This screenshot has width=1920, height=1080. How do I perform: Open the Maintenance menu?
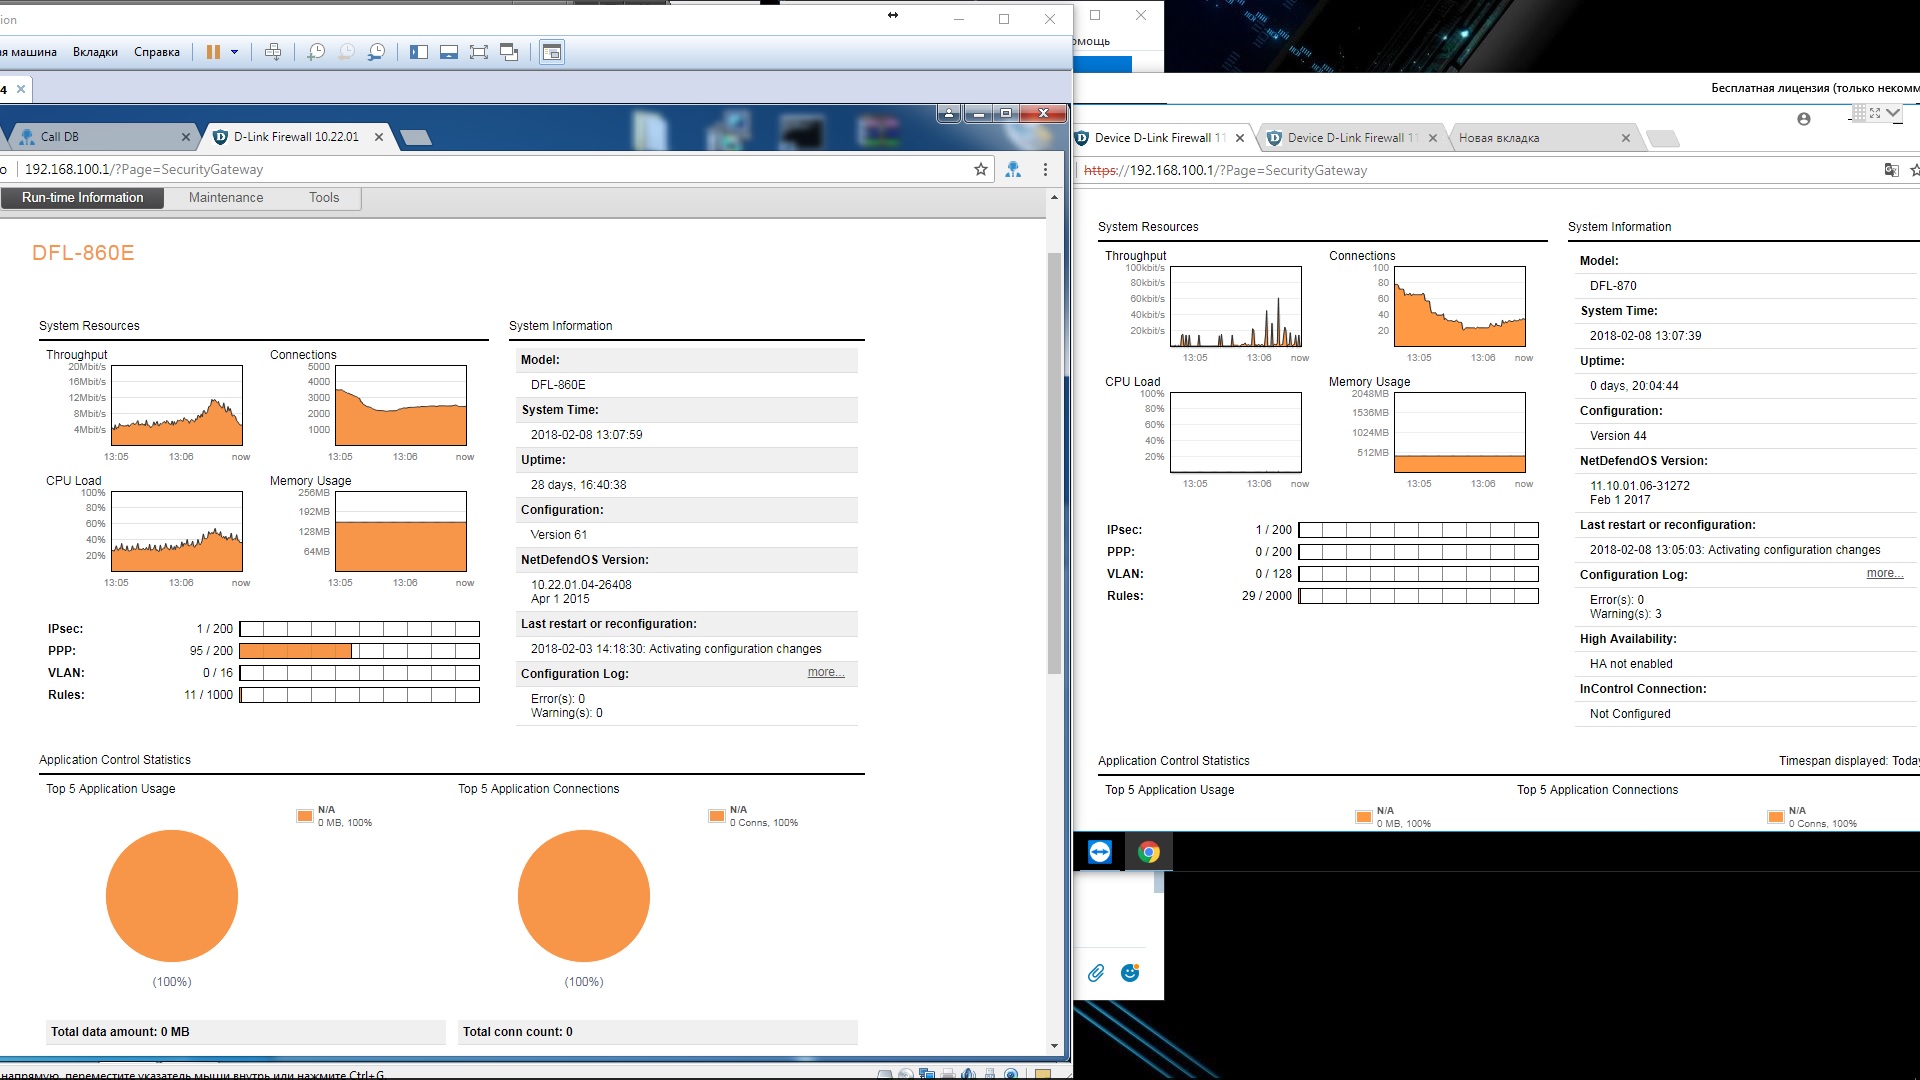tap(226, 198)
